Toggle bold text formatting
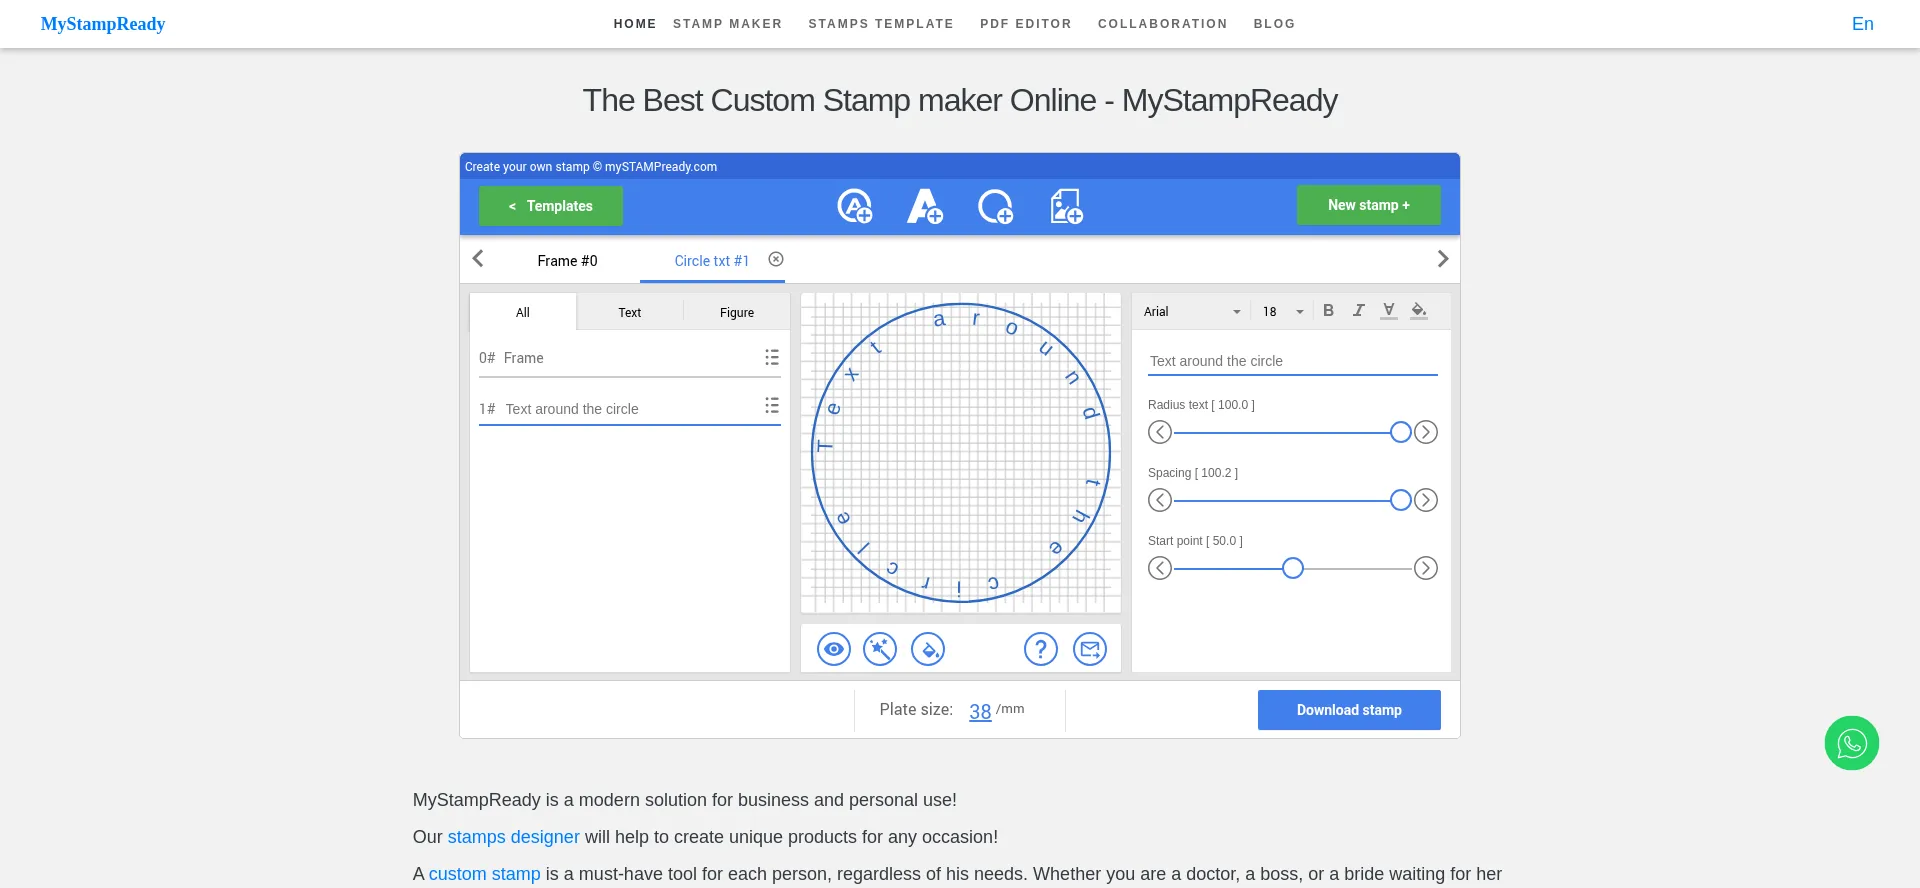This screenshot has height=888, width=1920. (1328, 310)
